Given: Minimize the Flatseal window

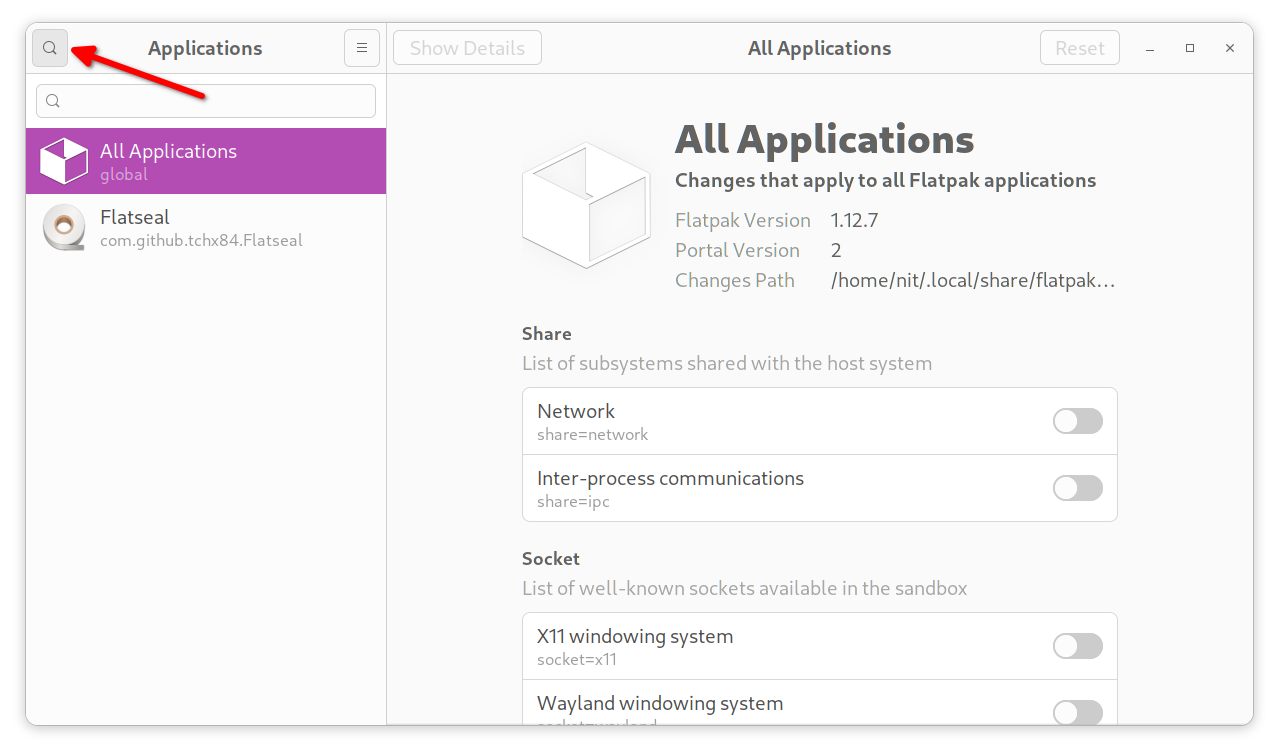Looking at the screenshot, I should point(1150,48).
